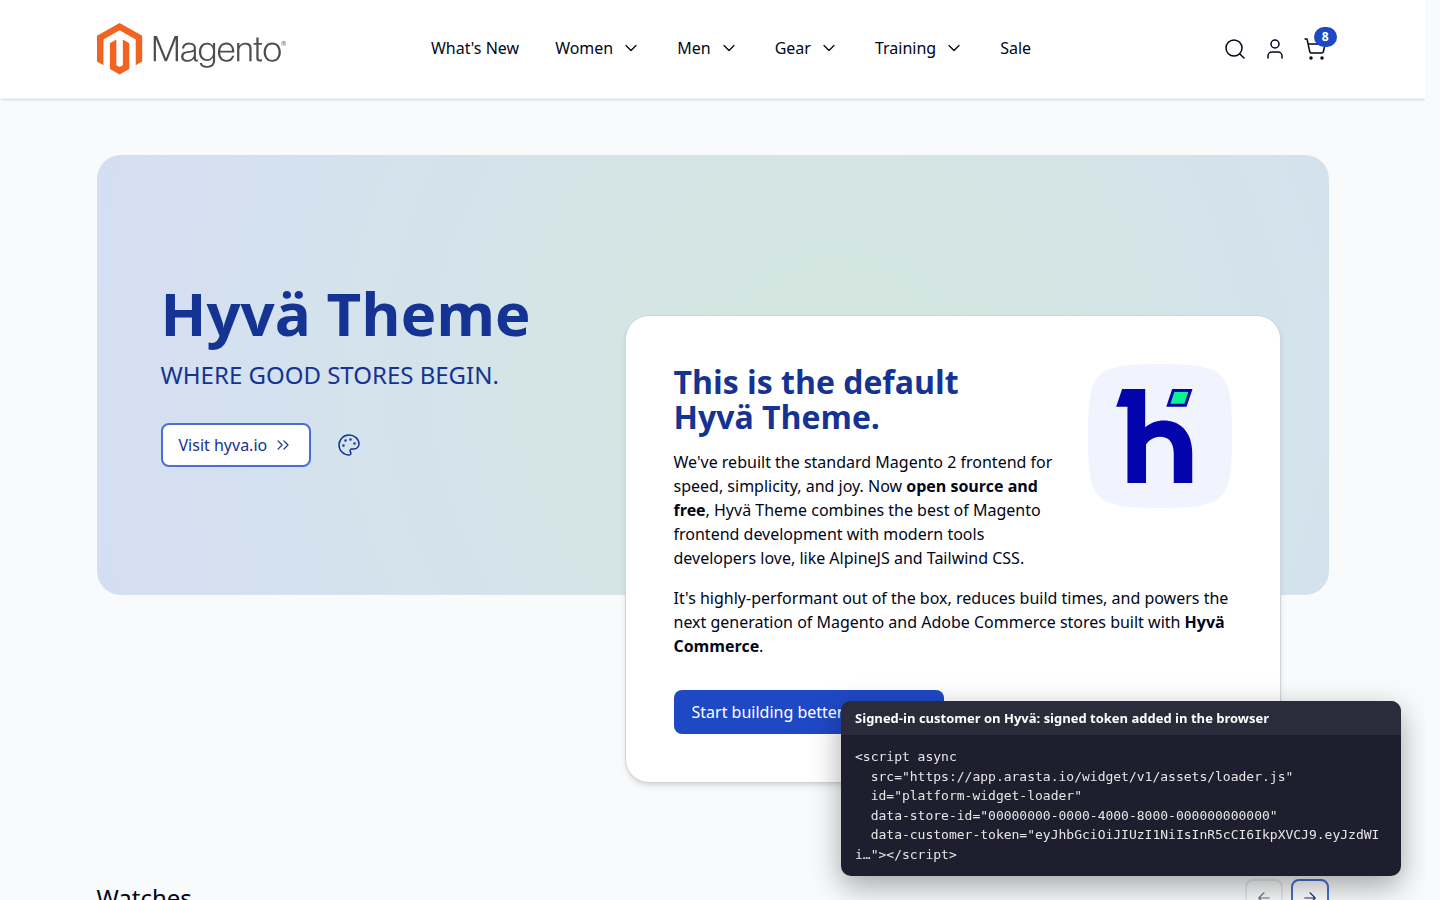Expand the Training submenu chevron

pyautogui.click(x=954, y=48)
